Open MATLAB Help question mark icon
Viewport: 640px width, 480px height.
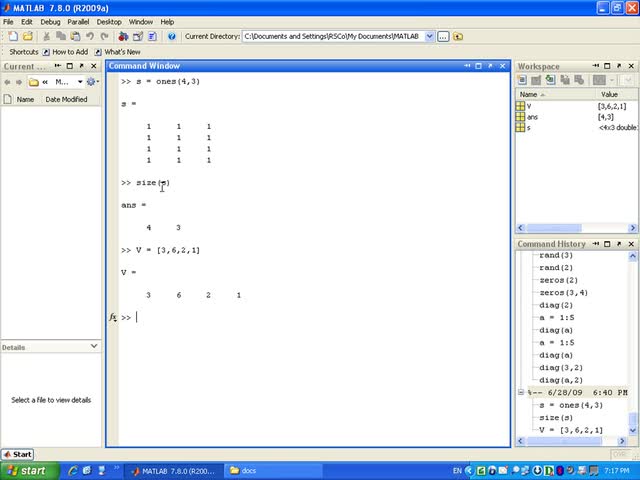coord(172,36)
